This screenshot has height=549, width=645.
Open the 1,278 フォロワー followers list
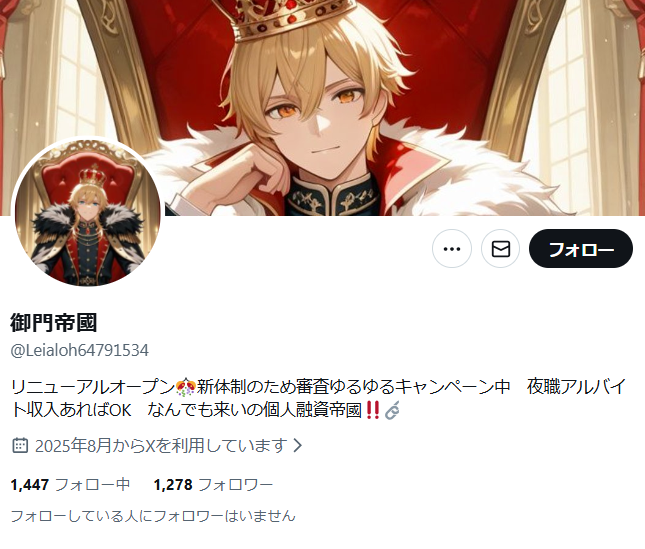click(x=213, y=484)
